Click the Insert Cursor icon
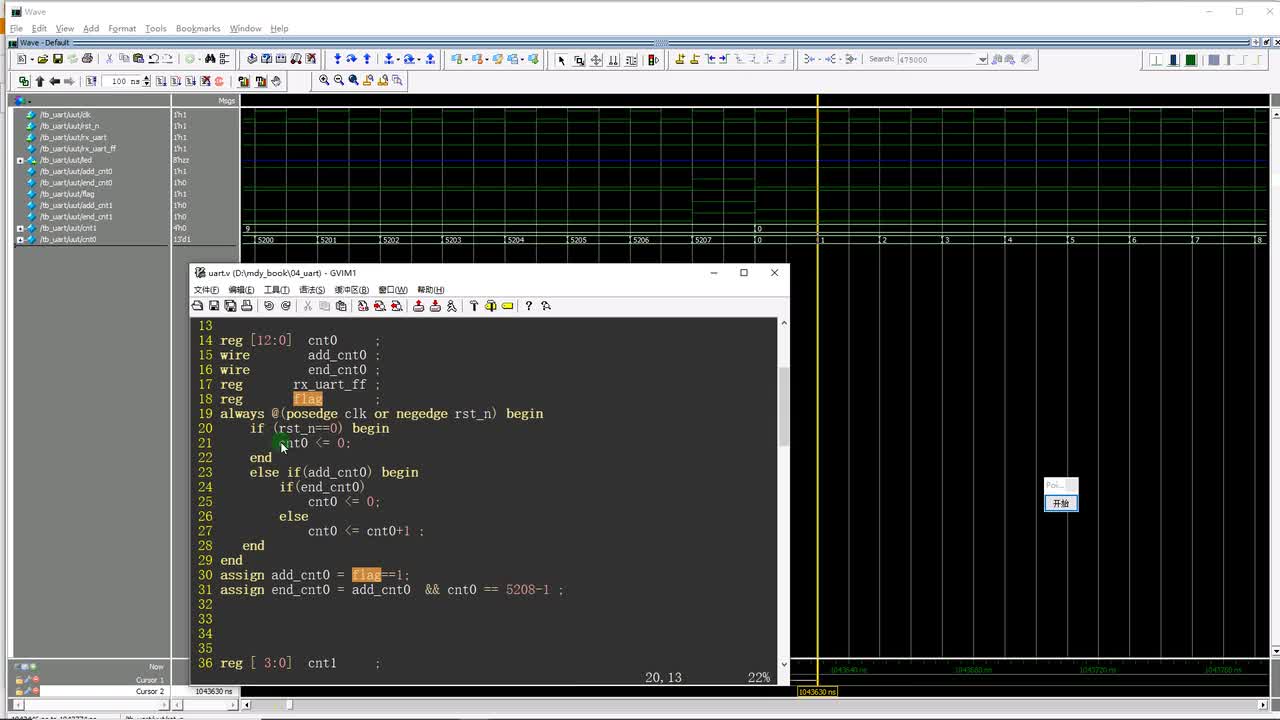The image size is (1280, 720). [x=680, y=59]
